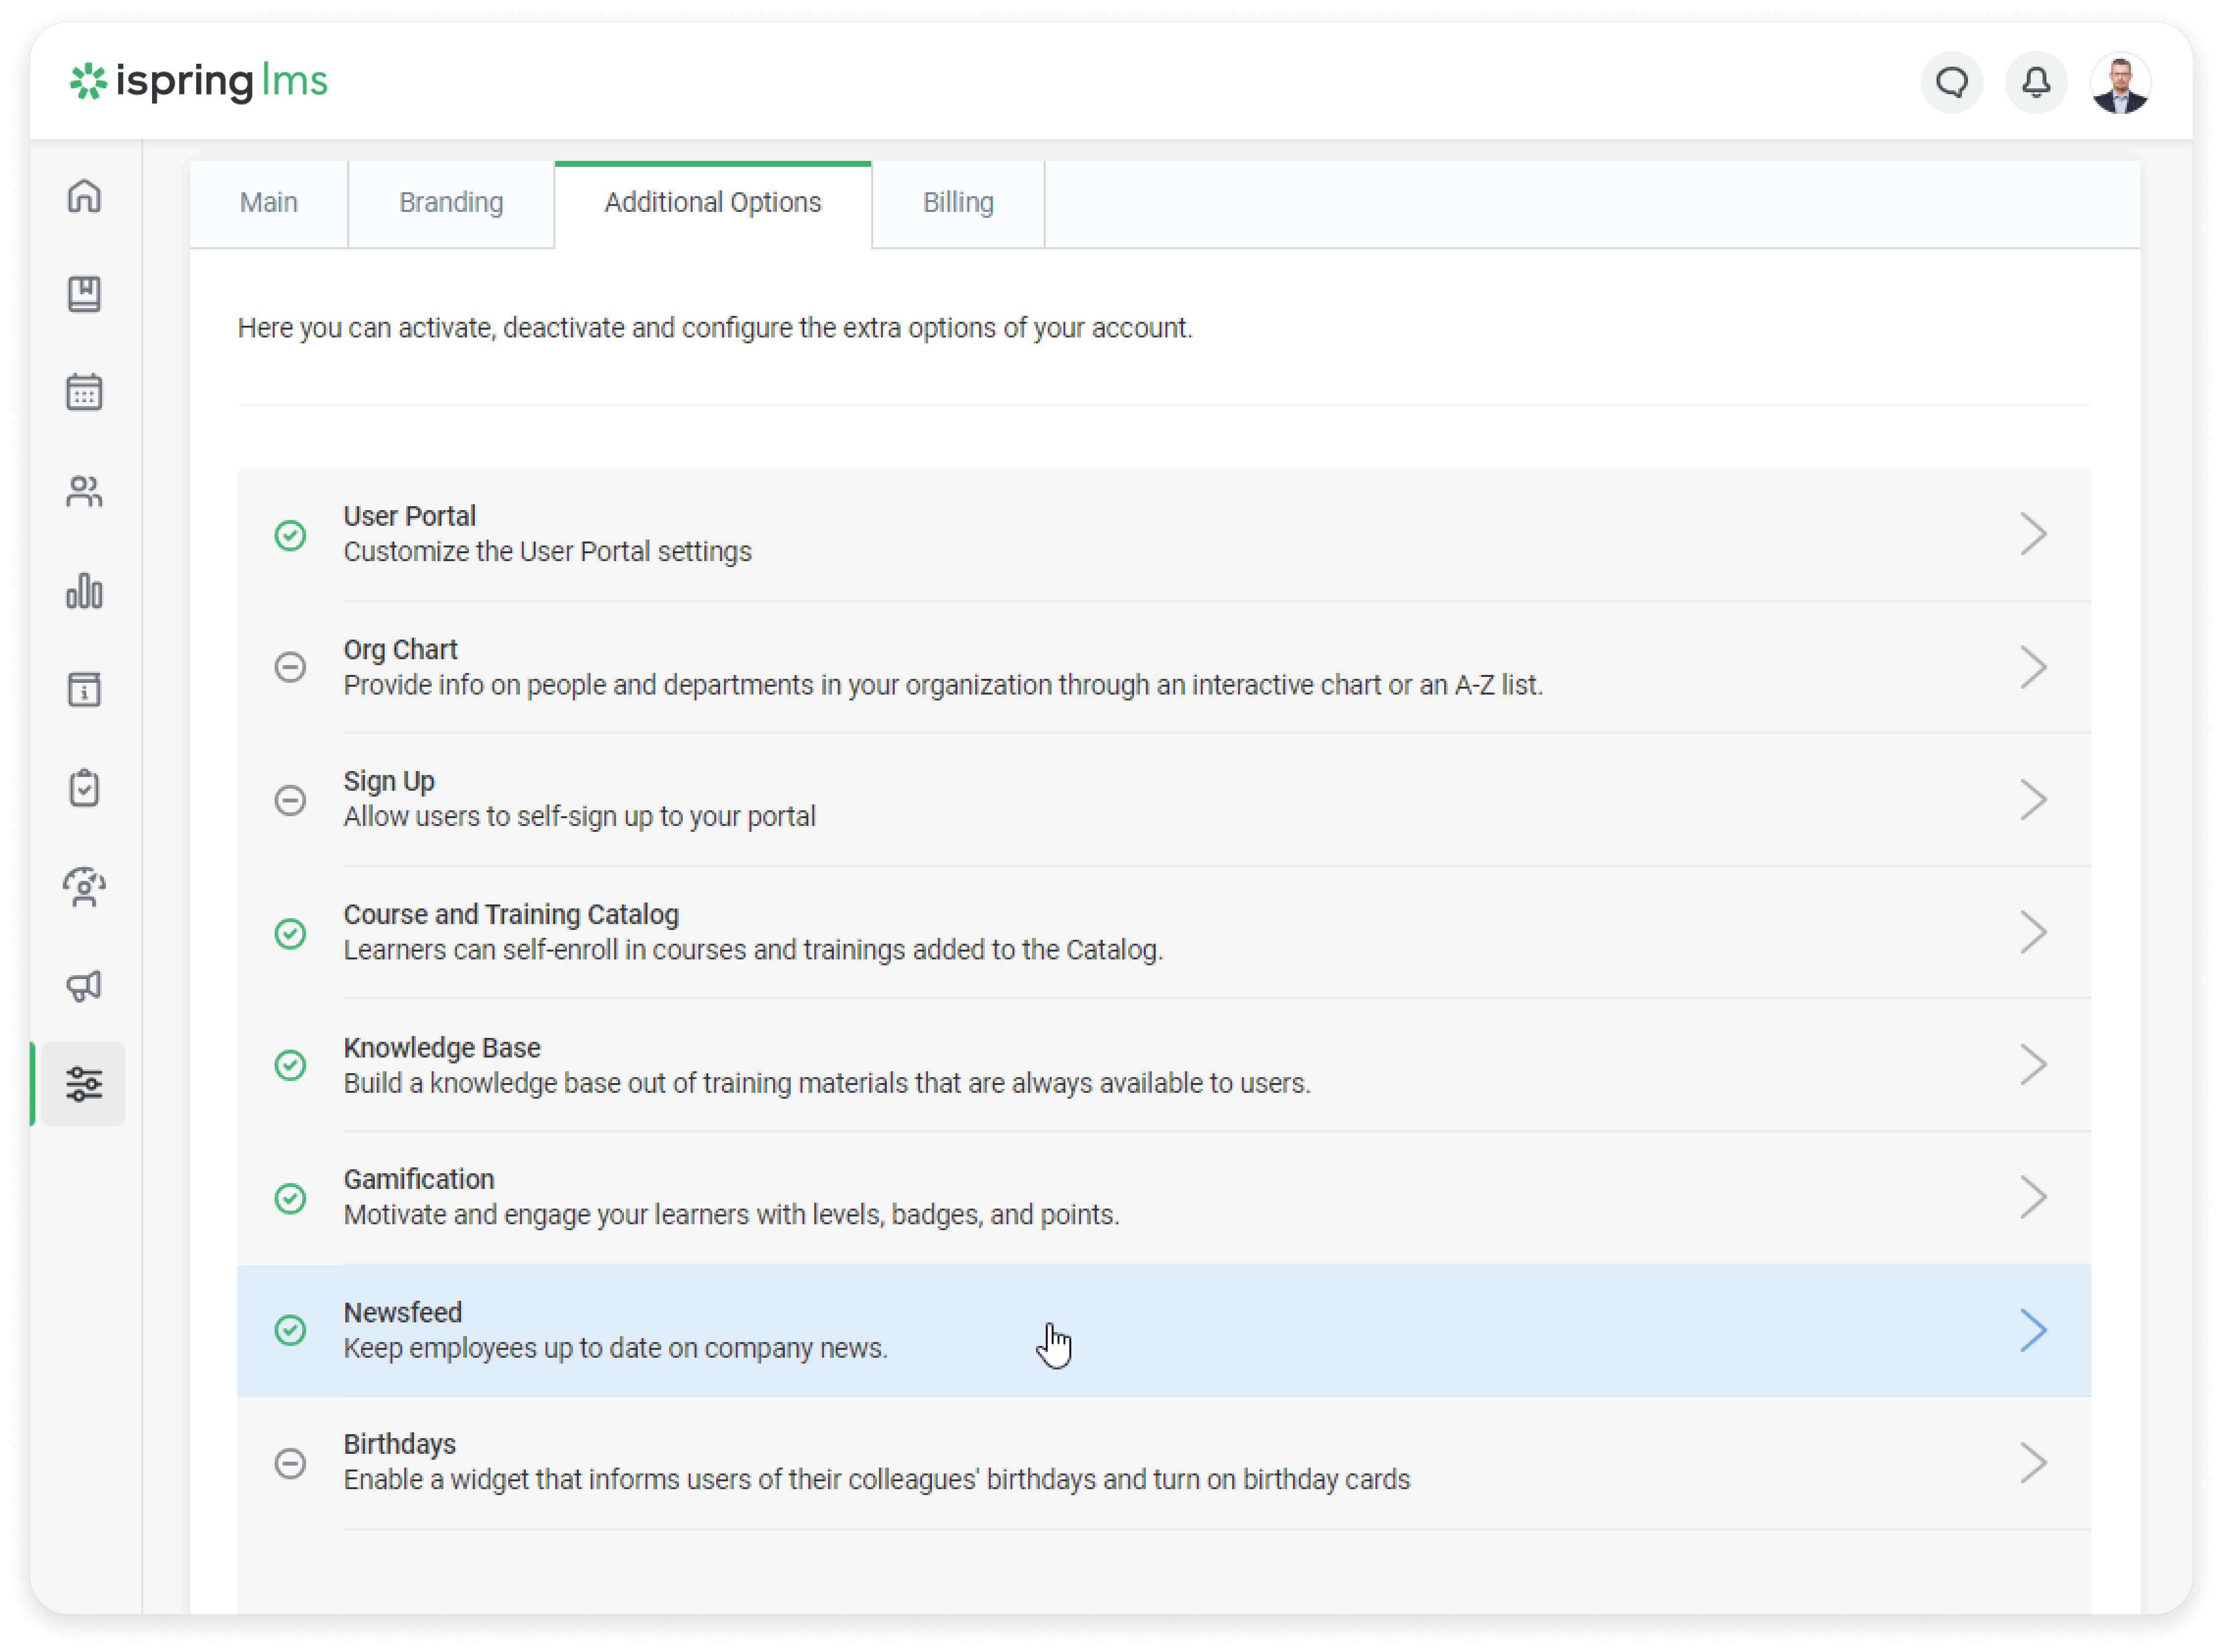Open the courses book icon in sidebar
2223x1652 pixels.
point(84,294)
